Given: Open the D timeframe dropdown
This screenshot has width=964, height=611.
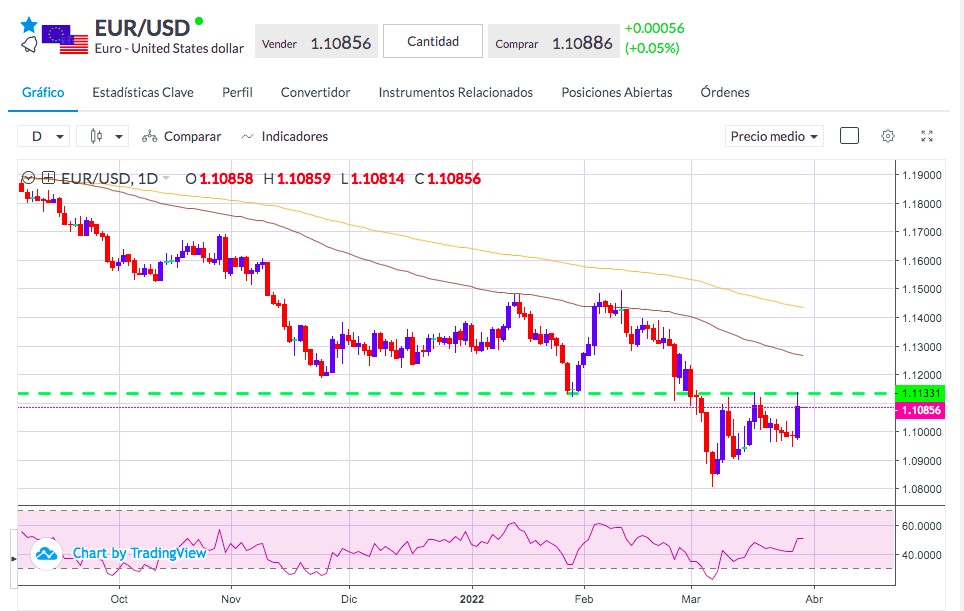Looking at the screenshot, I should coord(43,136).
